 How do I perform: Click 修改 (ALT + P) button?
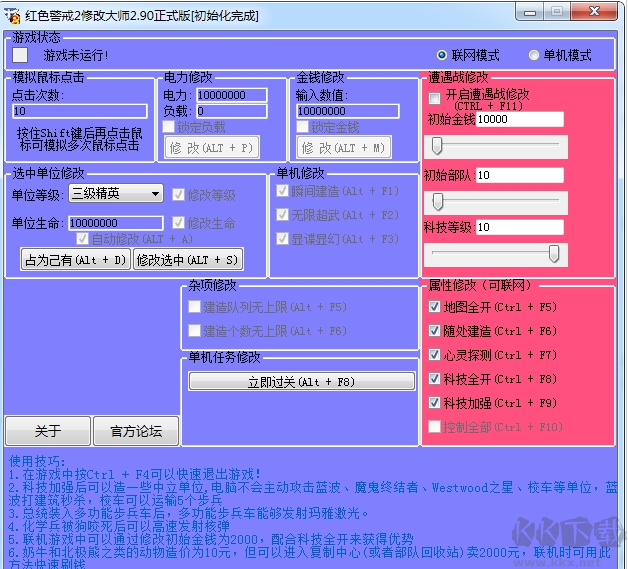(x=212, y=148)
